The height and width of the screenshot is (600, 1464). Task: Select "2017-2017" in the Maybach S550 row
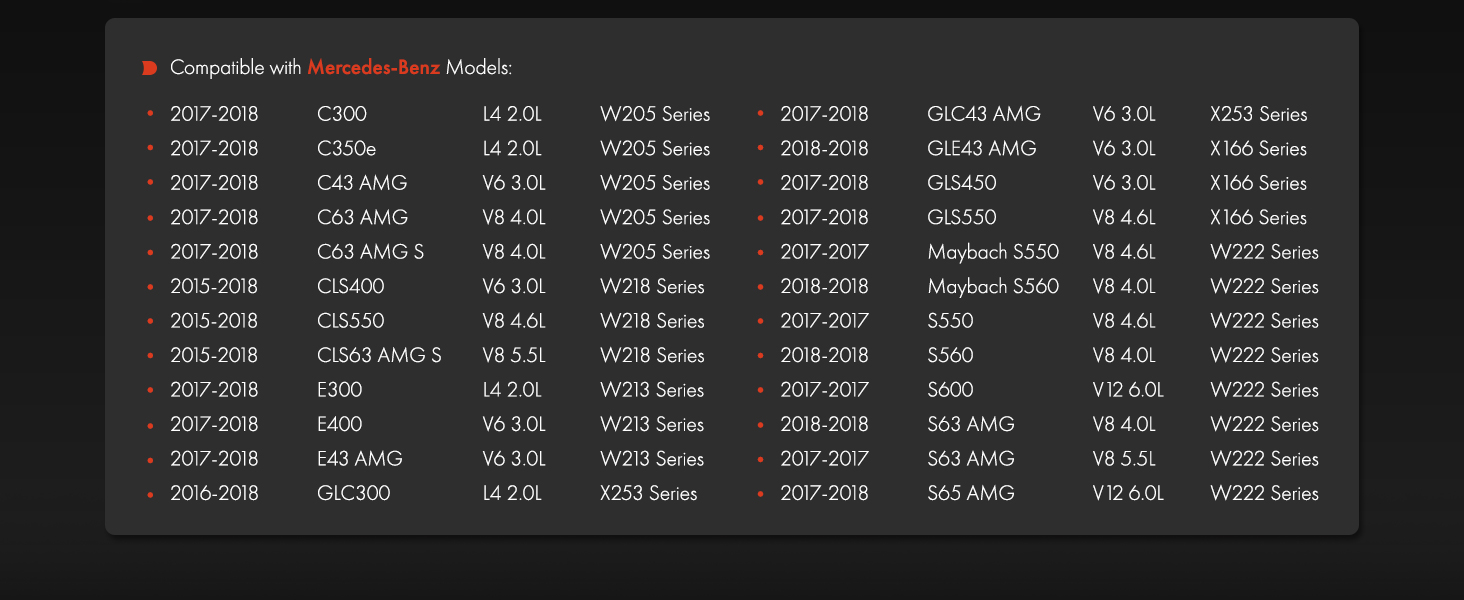(x=824, y=252)
